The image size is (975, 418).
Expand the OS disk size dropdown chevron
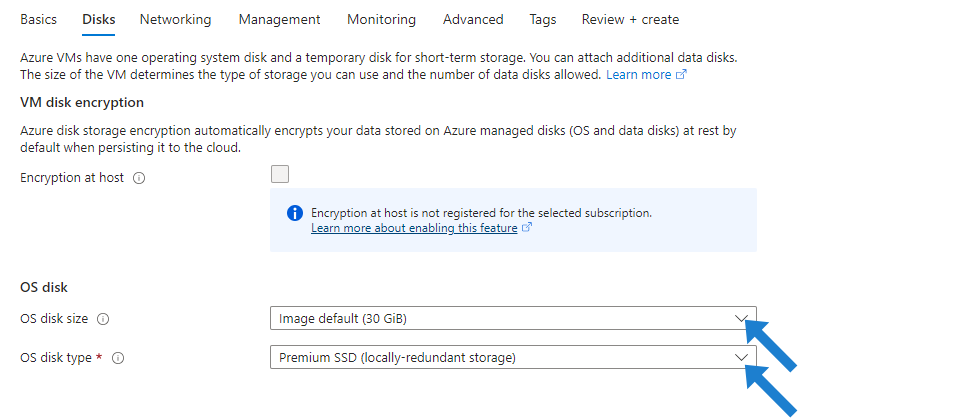pyautogui.click(x=741, y=318)
